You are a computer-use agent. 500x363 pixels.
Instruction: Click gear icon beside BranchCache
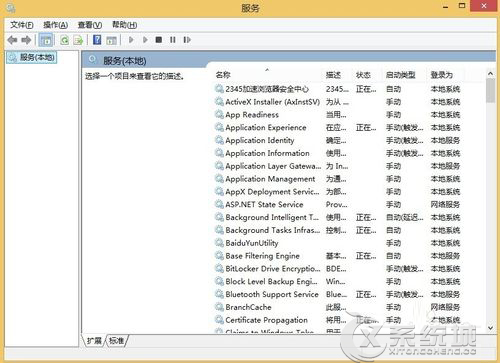click(x=219, y=307)
